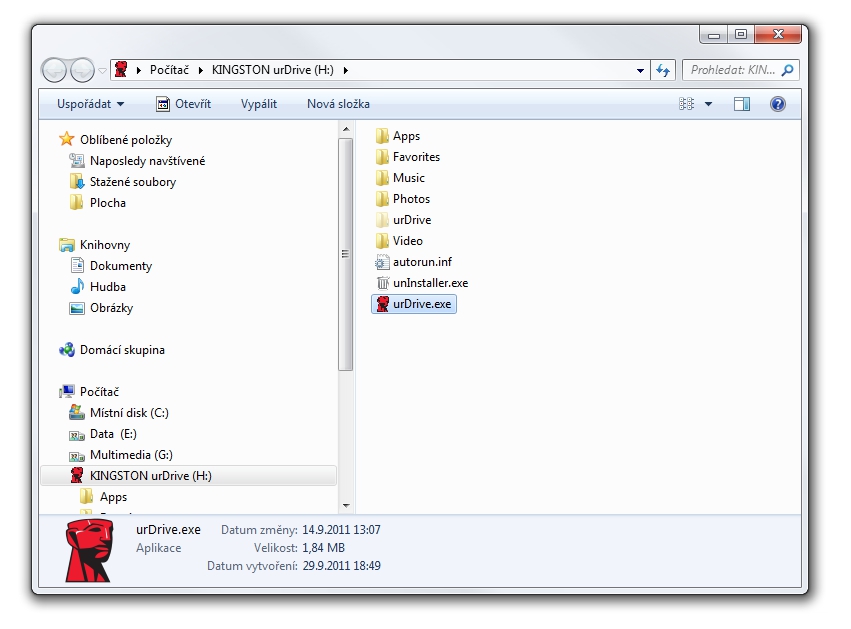Click Otevřít in the toolbar
The image size is (851, 629).
point(183,104)
